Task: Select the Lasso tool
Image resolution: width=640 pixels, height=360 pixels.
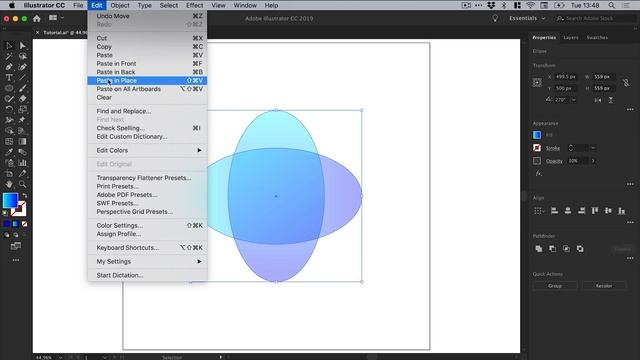Action: tap(22, 56)
